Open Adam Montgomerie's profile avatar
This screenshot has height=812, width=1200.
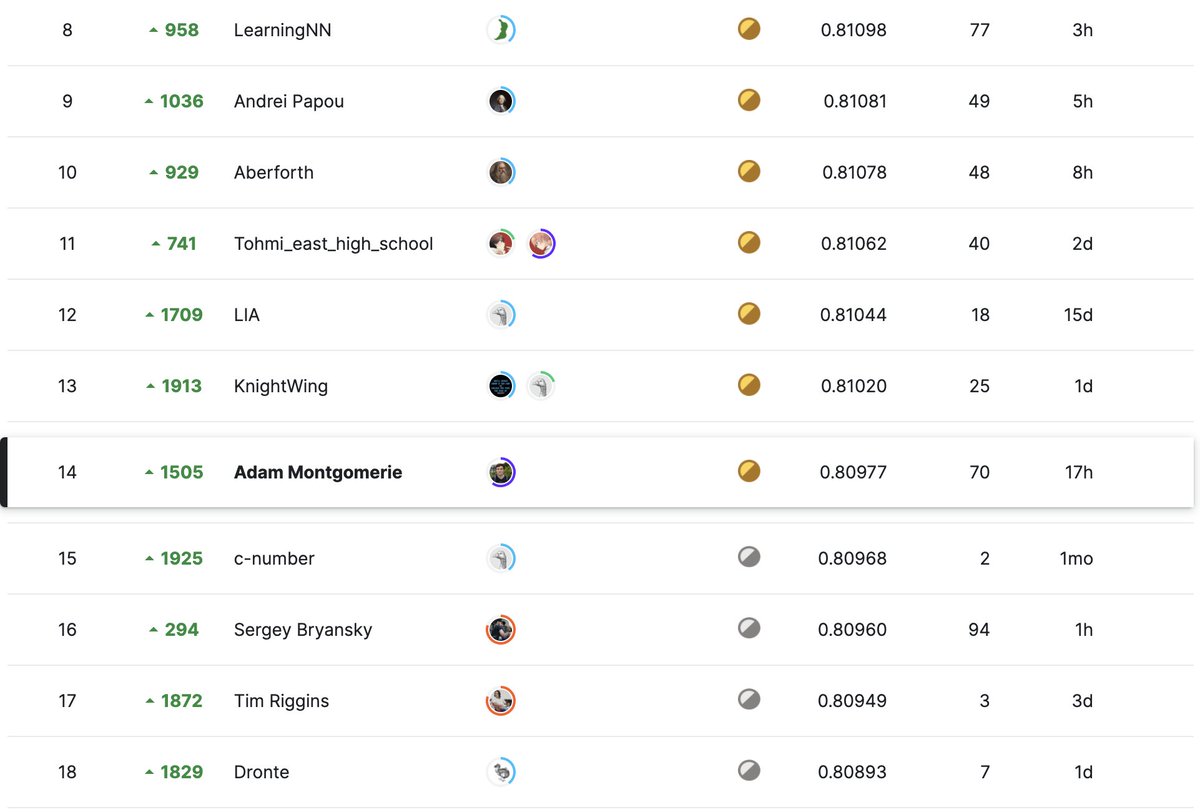pos(501,472)
